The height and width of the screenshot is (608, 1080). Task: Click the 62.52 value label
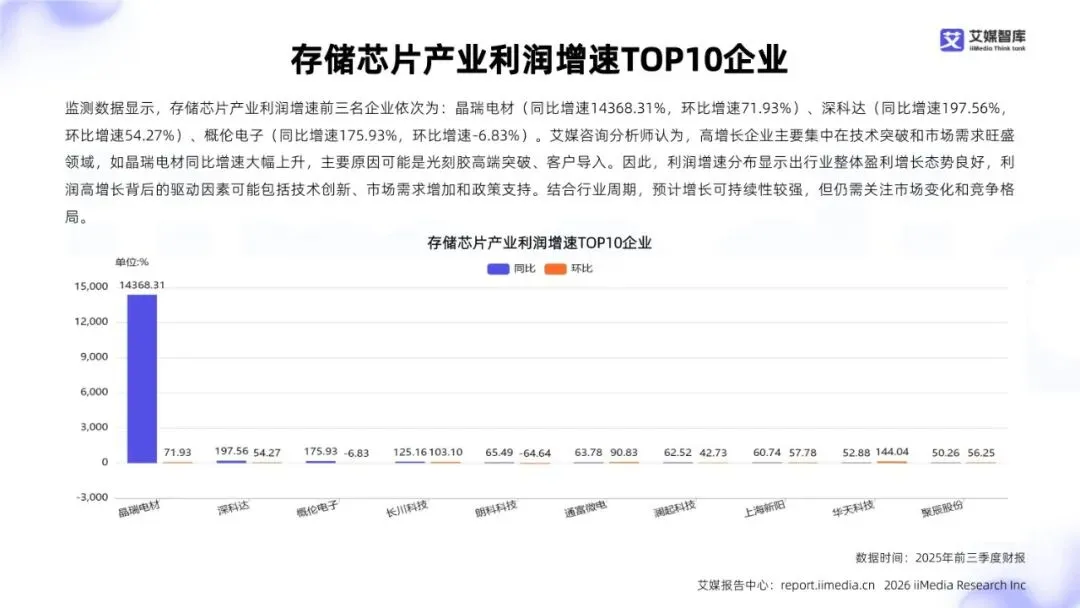pos(678,452)
